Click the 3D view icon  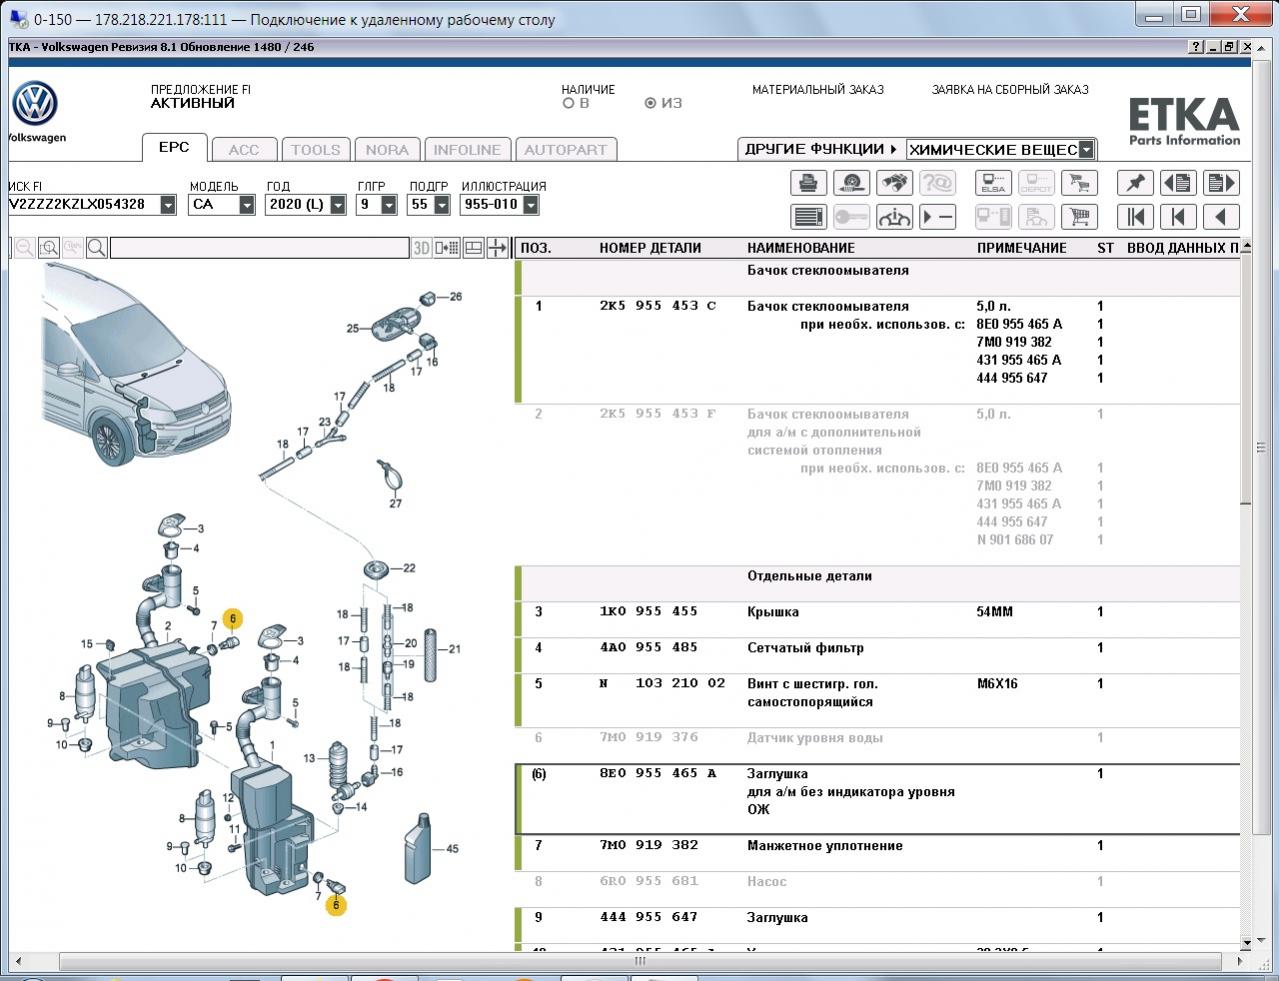pos(422,248)
